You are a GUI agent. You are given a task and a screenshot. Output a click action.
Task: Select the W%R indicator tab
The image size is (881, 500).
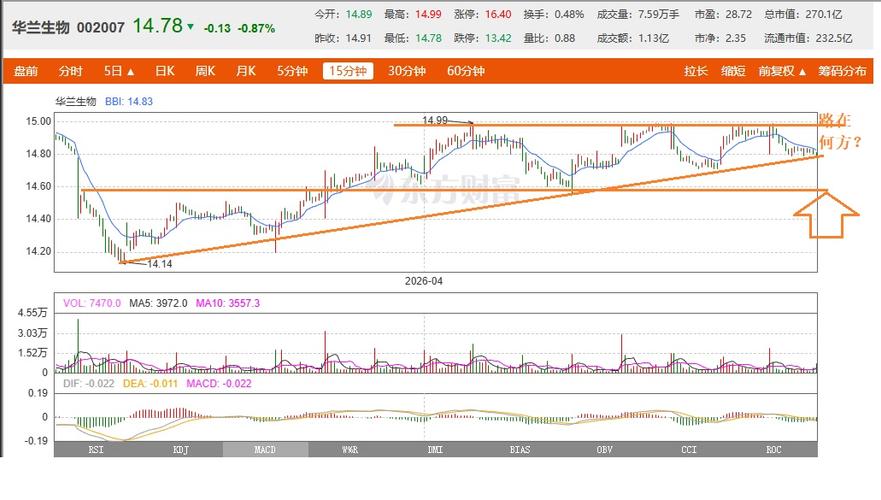(x=350, y=449)
